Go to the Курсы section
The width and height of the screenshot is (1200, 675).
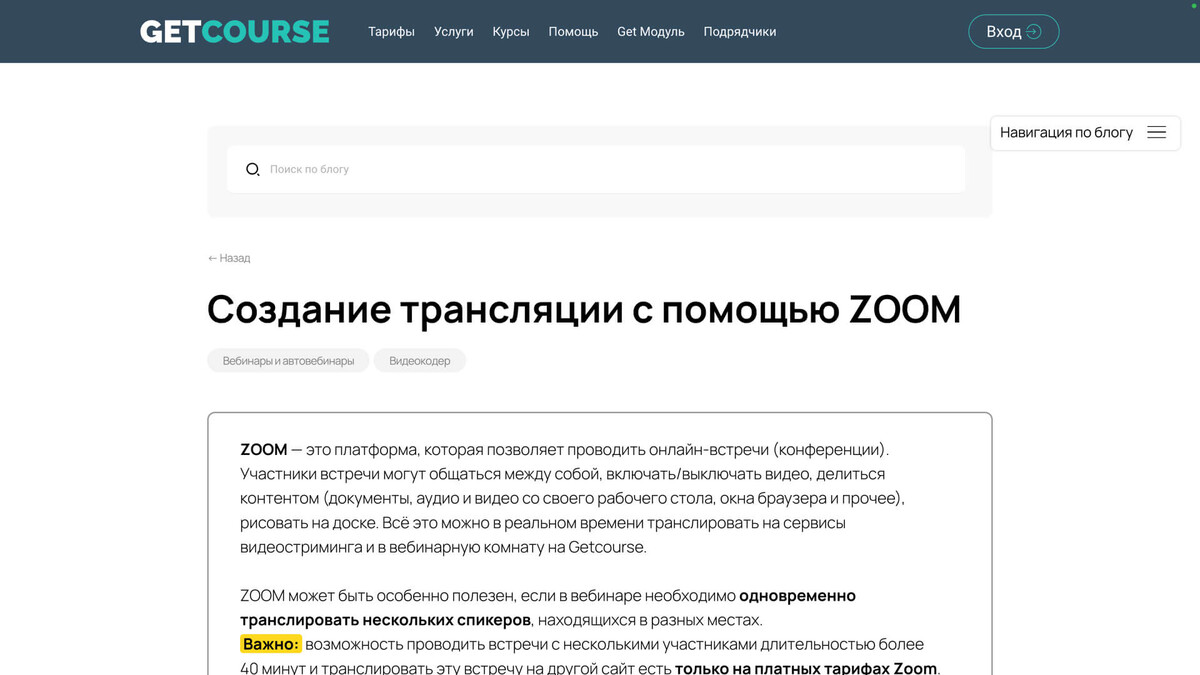[511, 32]
